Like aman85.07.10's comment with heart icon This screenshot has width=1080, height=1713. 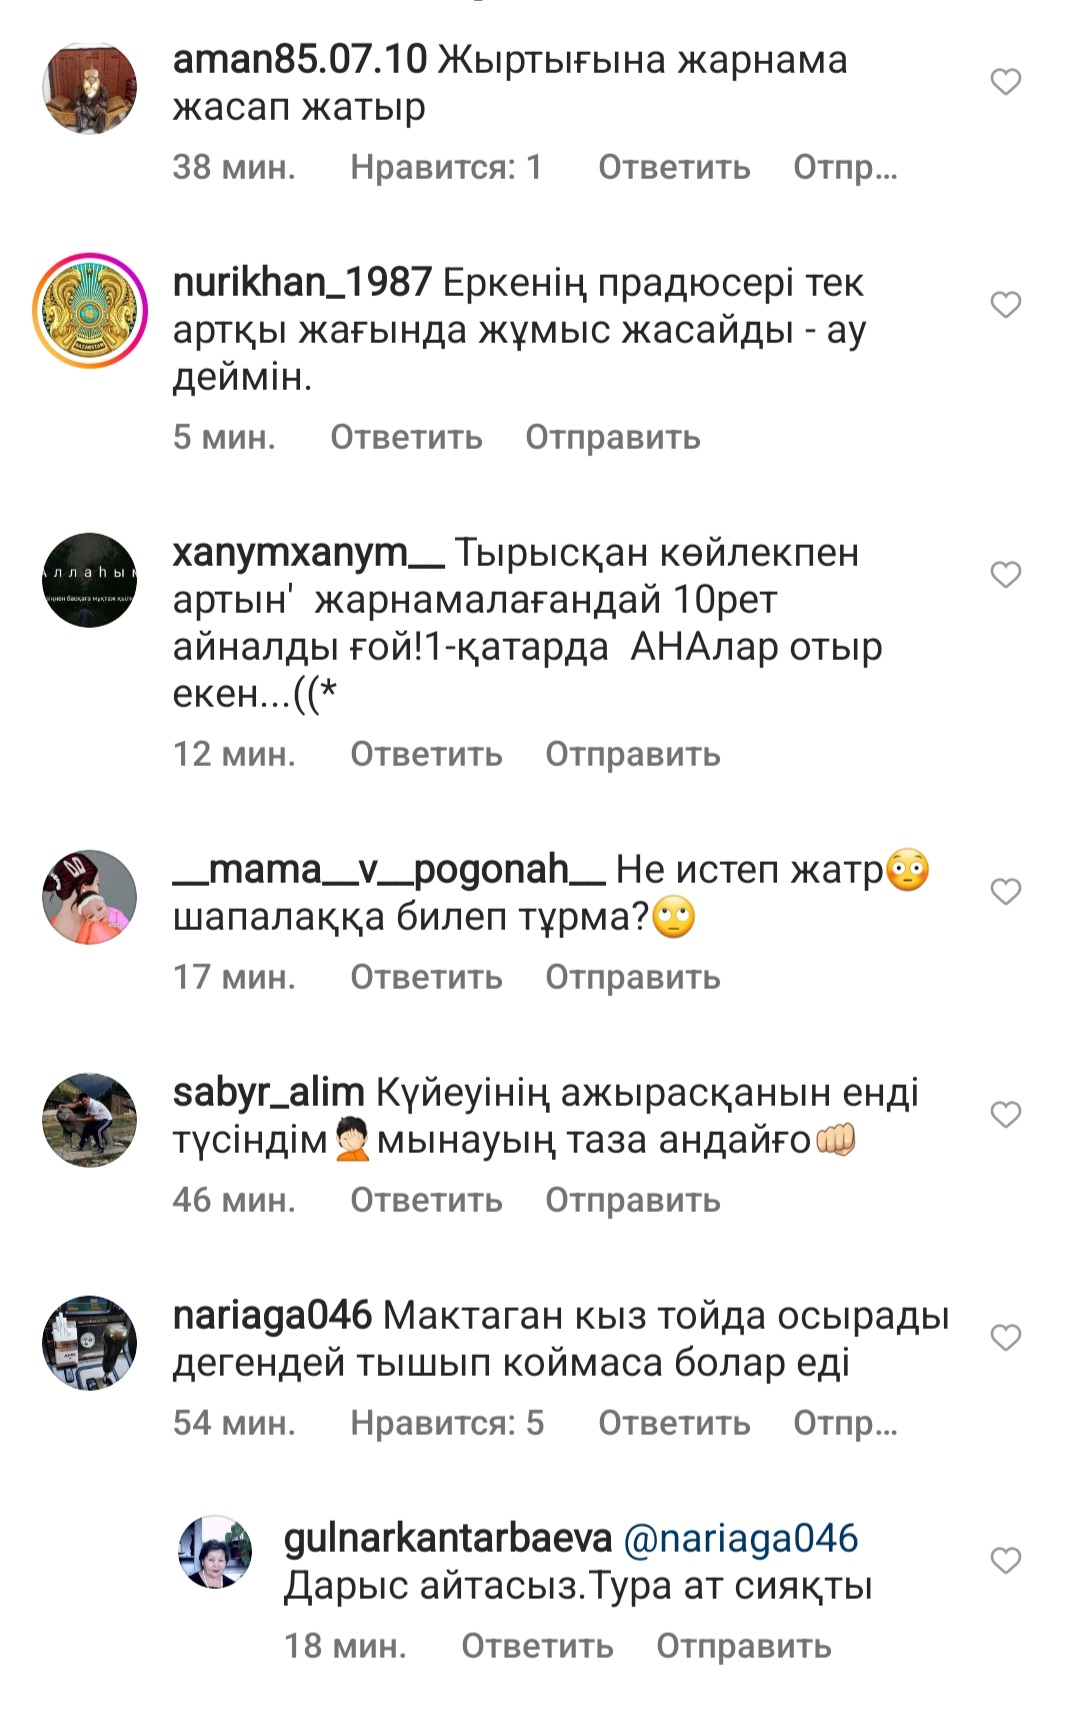(x=1005, y=82)
